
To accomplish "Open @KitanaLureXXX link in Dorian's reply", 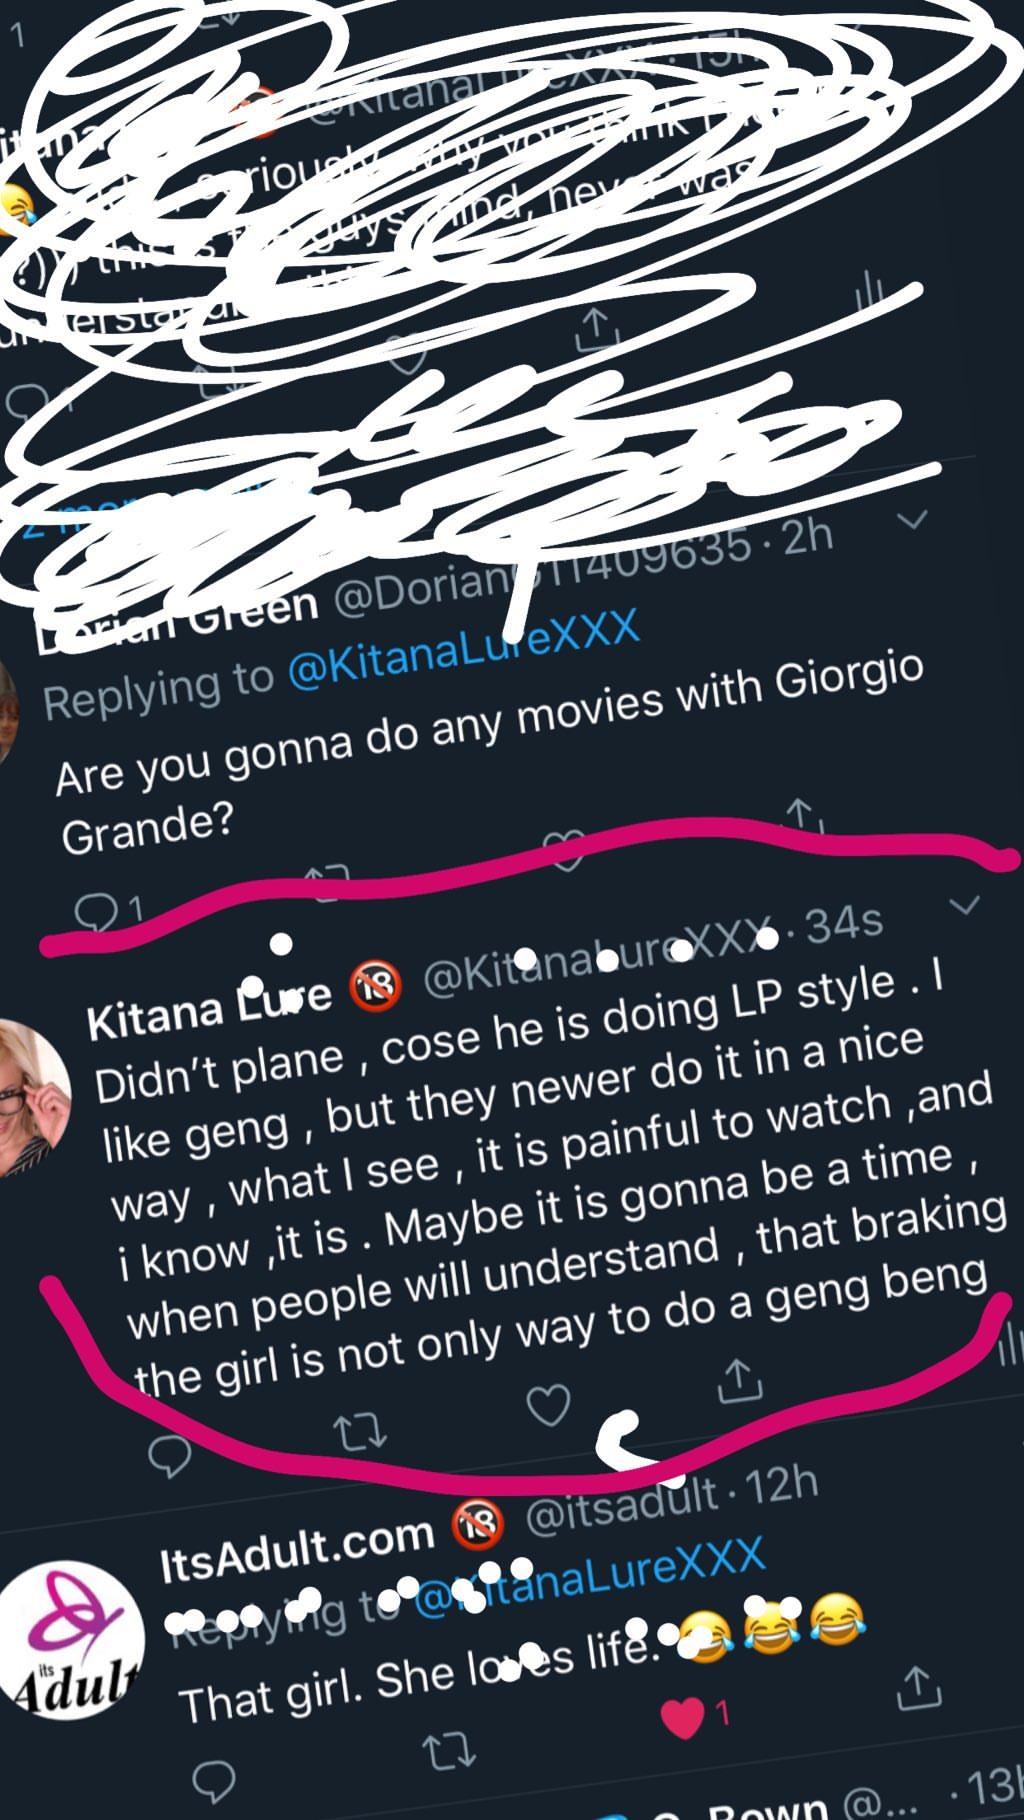I will click(462, 650).
